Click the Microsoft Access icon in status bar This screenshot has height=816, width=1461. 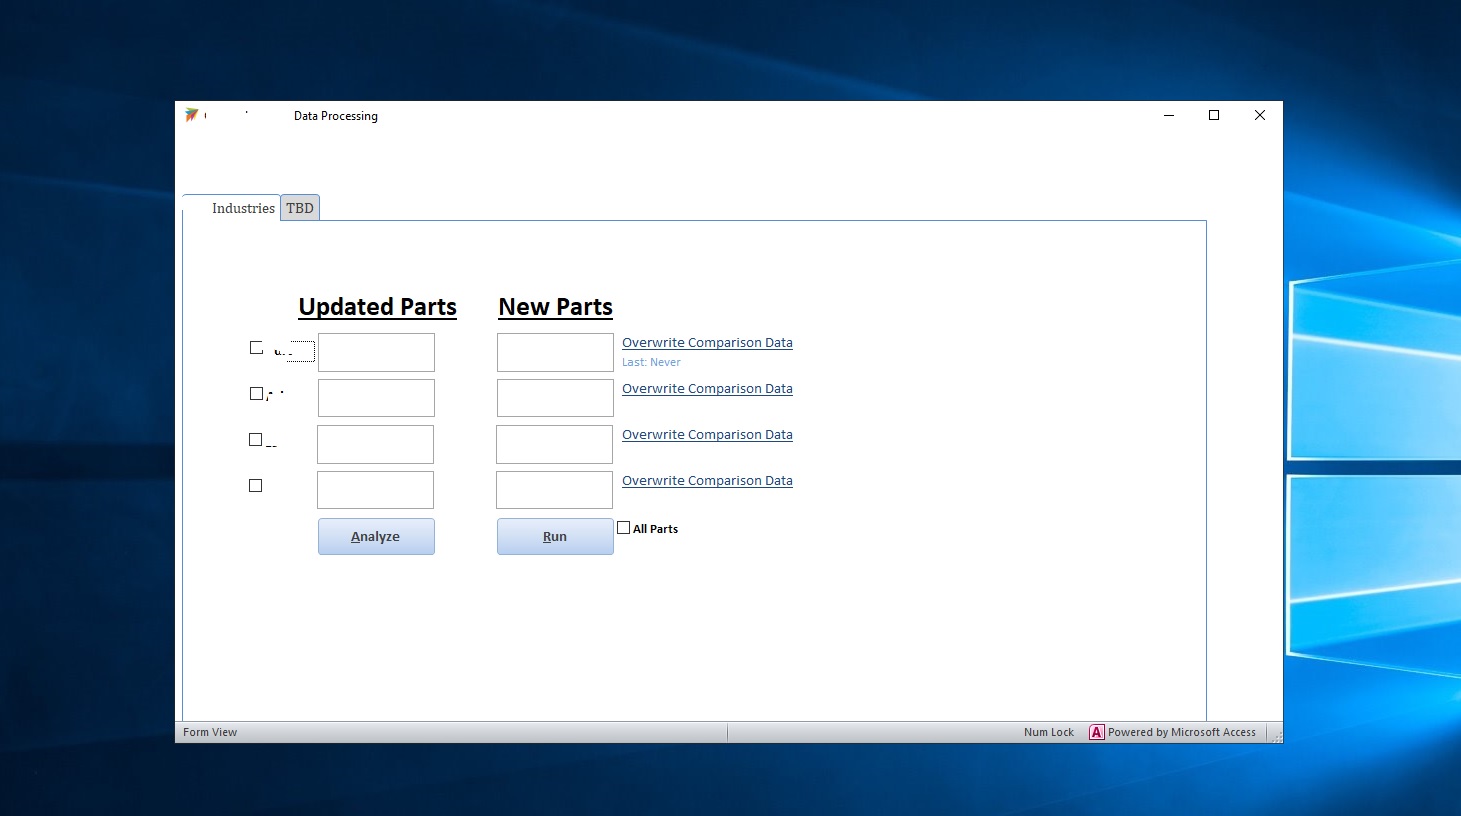1097,732
